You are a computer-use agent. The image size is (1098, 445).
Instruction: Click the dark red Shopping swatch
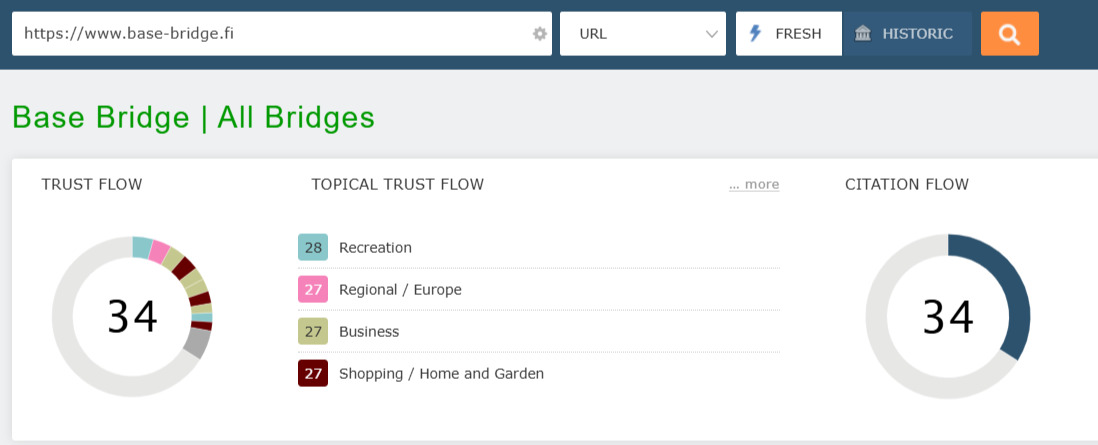tap(313, 373)
